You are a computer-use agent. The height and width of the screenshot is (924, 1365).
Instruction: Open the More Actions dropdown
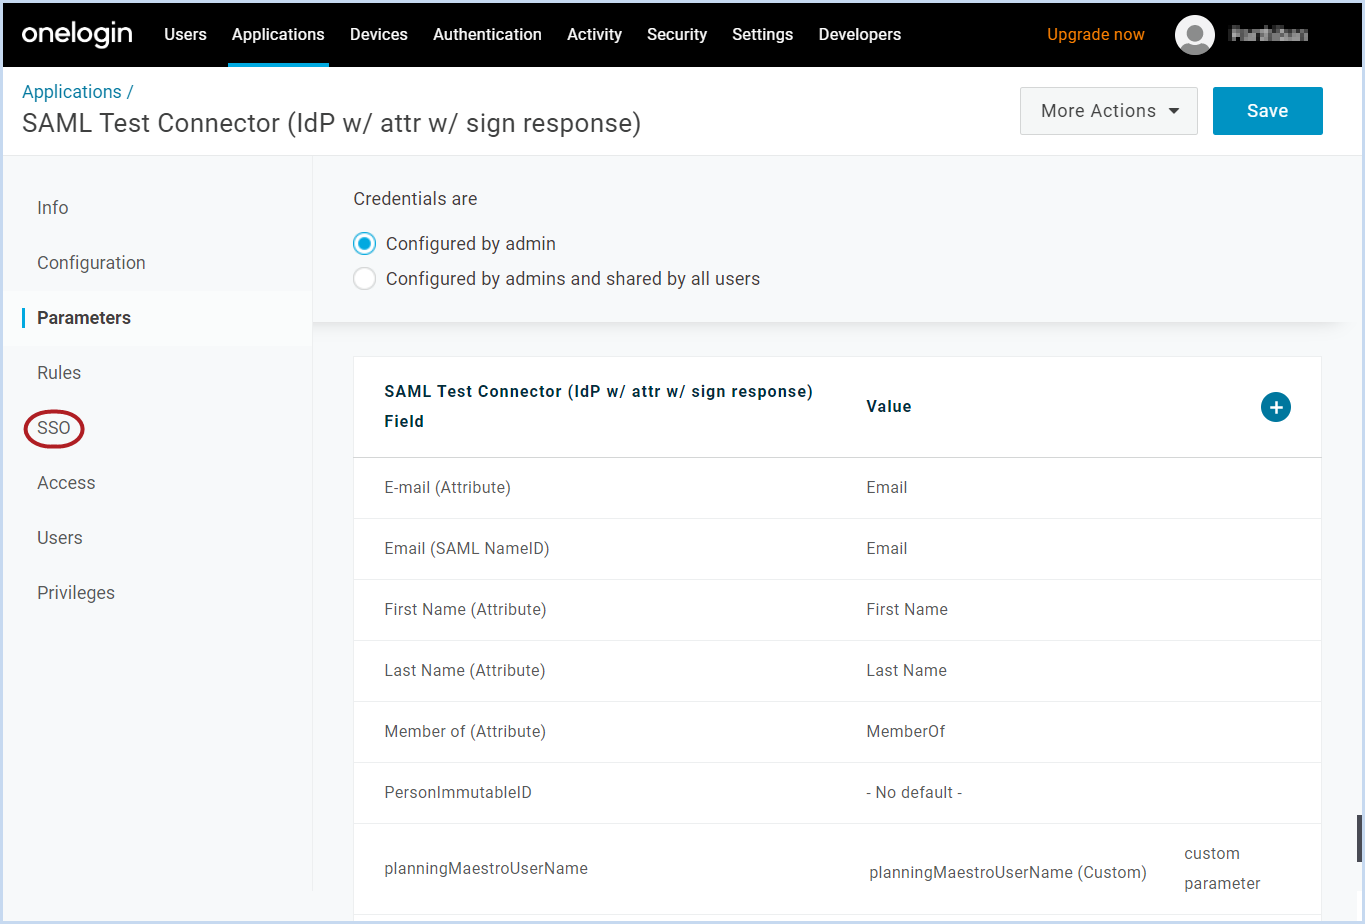pos(1108,111)
